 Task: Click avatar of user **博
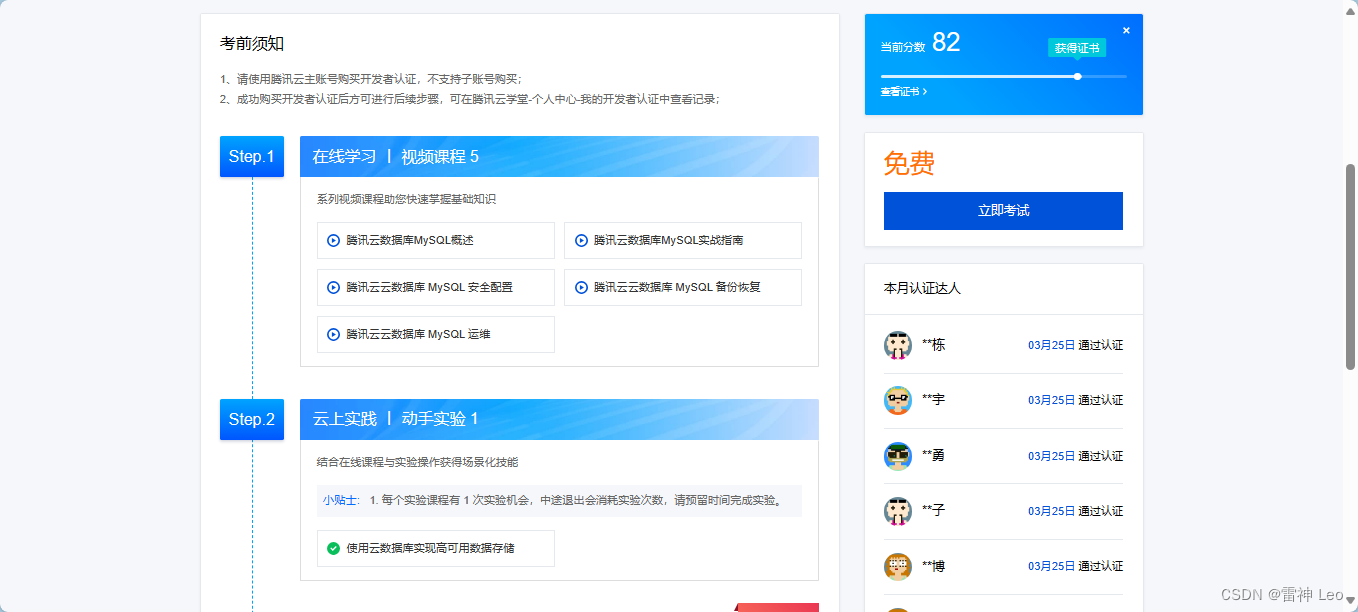(x=898, y=567)
